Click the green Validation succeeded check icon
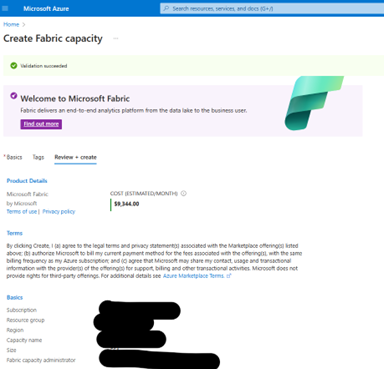Viewport: 384px width, 370px height. (14, 66)
